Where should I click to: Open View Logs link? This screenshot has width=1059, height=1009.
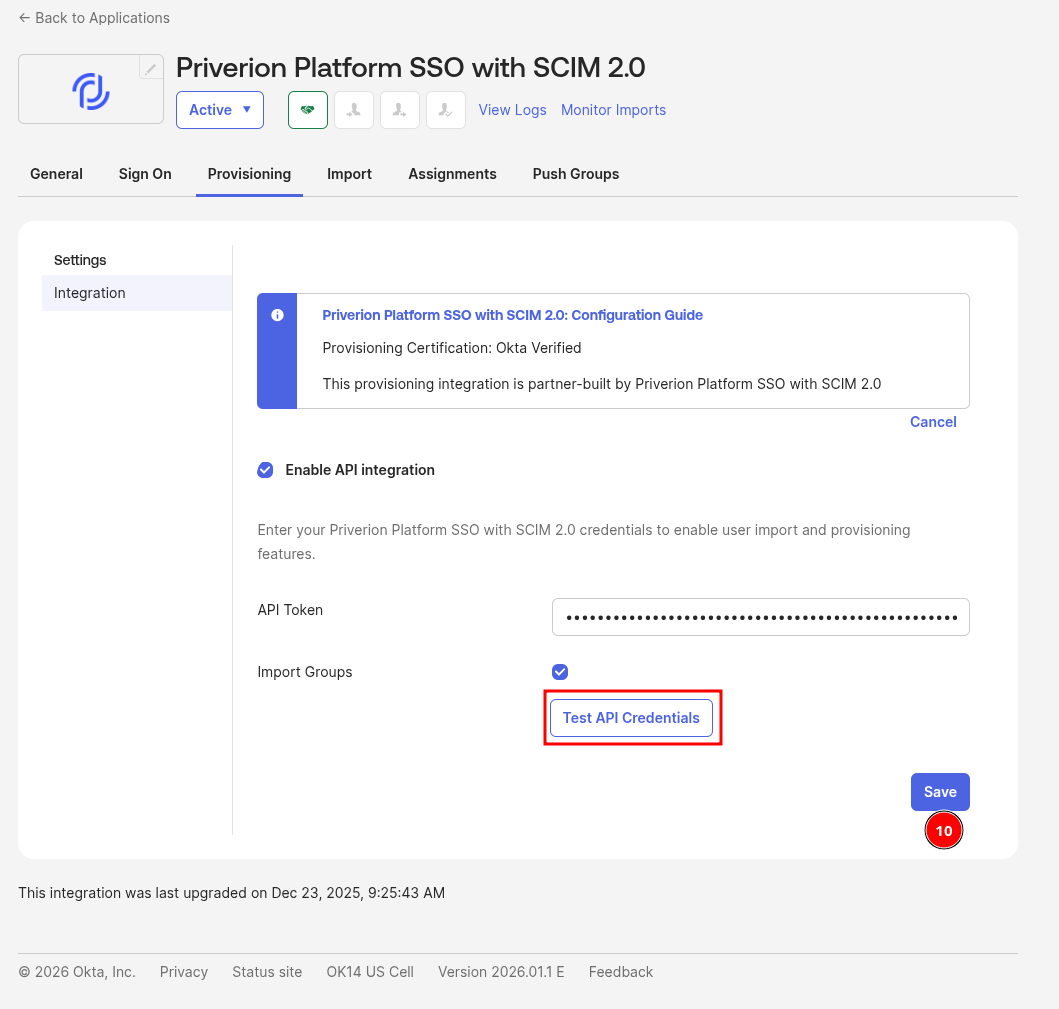[512, 110]
